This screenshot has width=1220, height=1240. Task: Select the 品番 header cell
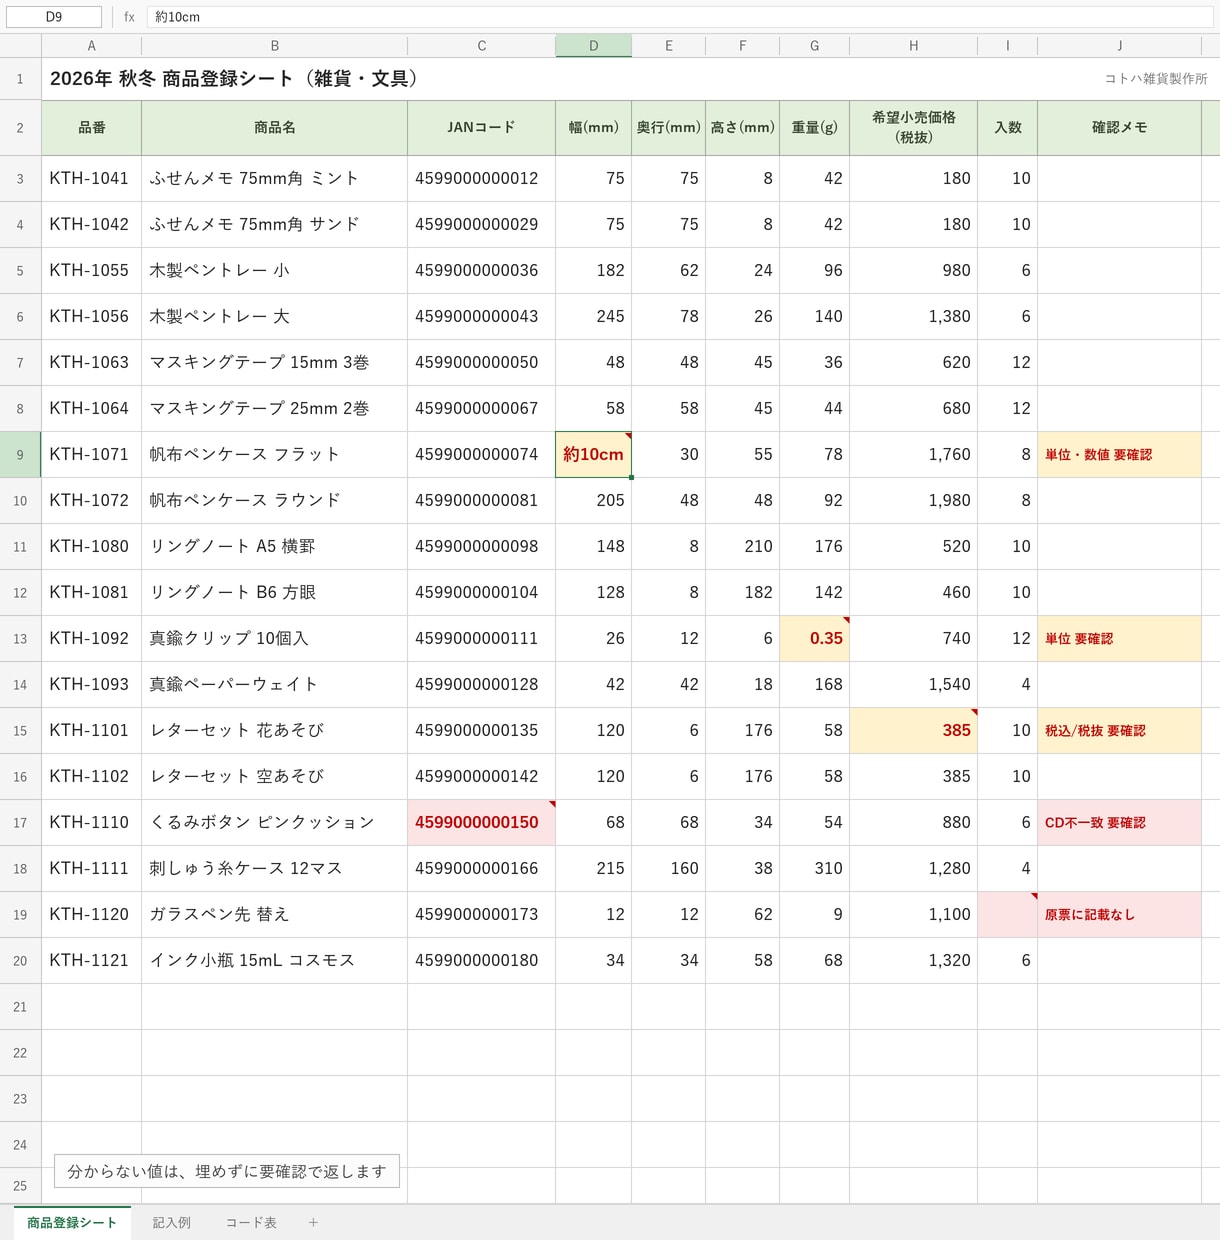pos(91,128)
